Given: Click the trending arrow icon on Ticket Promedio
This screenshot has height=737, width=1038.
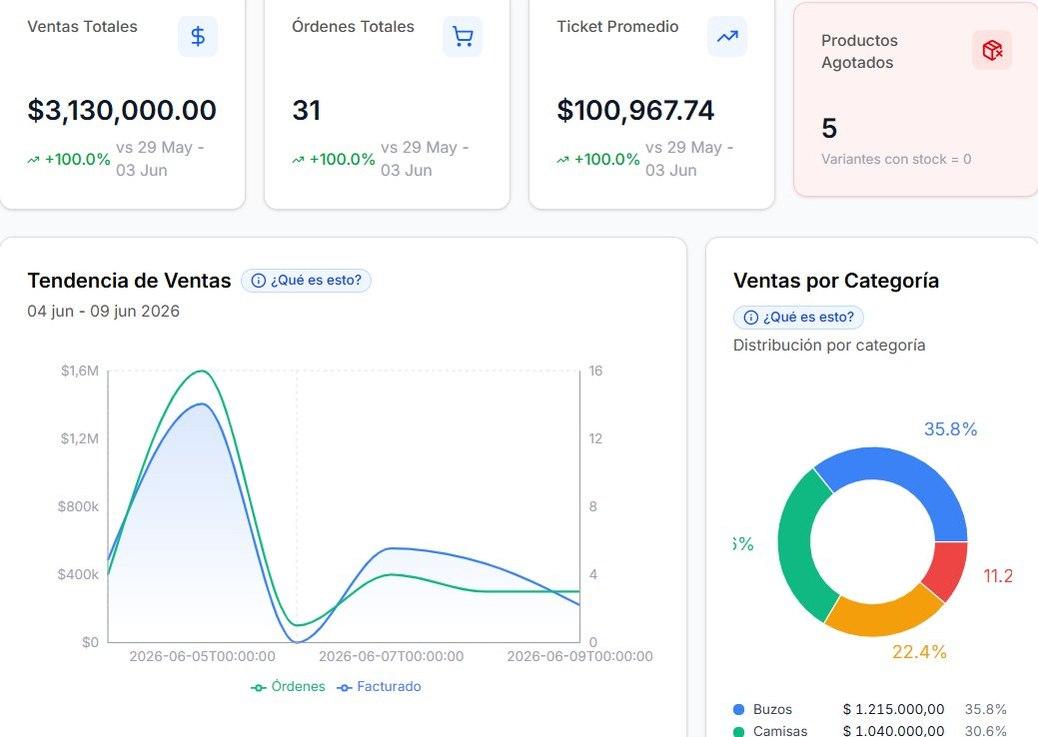Looking at the screenshot, I should 727,36.
